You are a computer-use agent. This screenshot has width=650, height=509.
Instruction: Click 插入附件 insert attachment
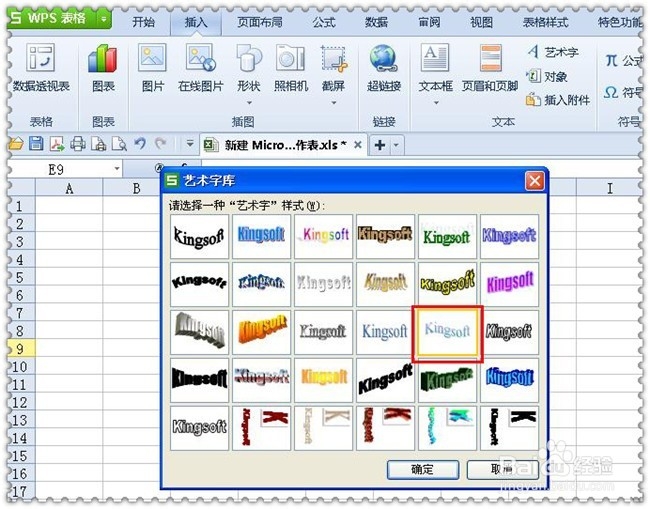[x=558, y=100]
